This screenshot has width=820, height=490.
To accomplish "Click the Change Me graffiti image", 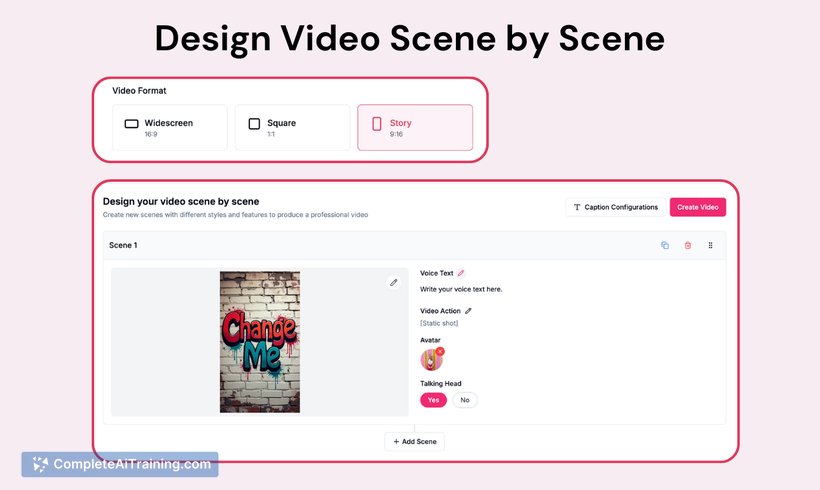I will [x=260, y=342].
